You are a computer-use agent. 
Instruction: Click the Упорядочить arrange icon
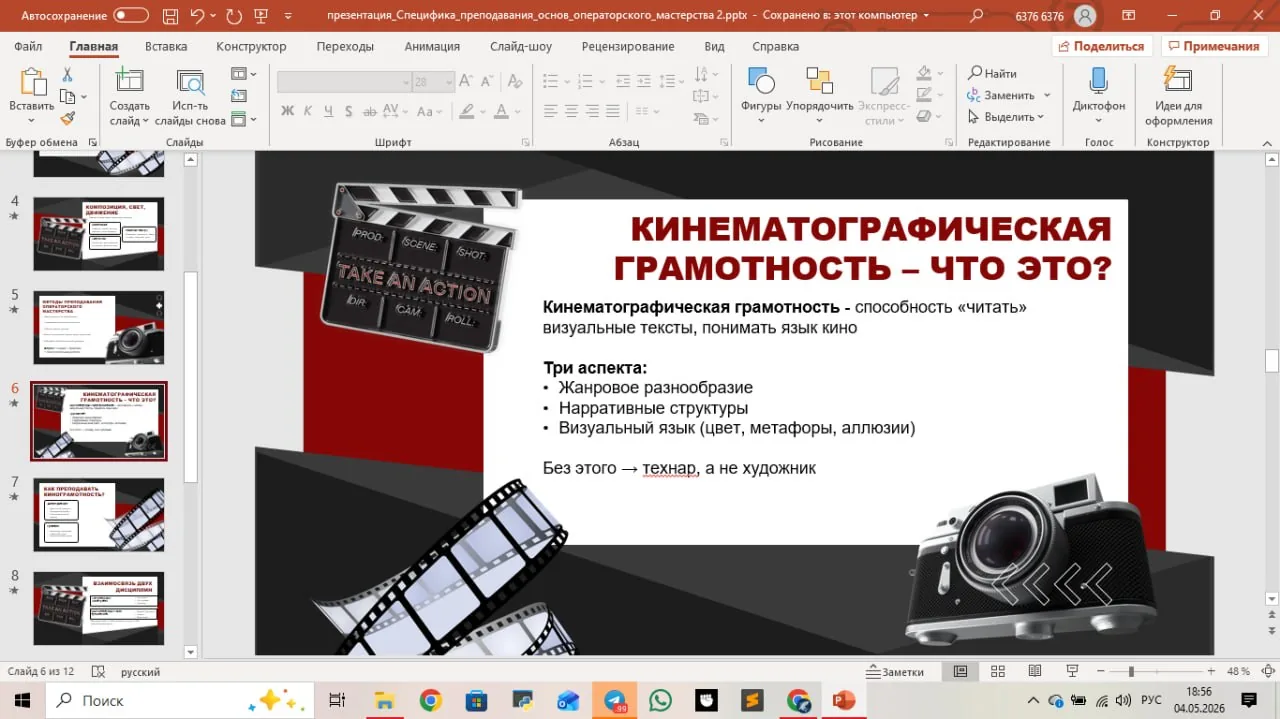(819, 81)
